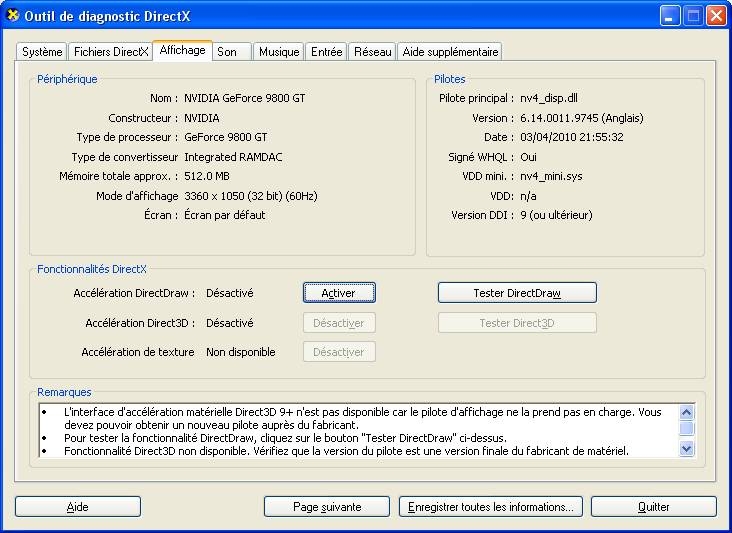Click the Remarques scrollbar thumb
Image resolution: width=732 pixels, height=533 pixels.
click(686, 428)
